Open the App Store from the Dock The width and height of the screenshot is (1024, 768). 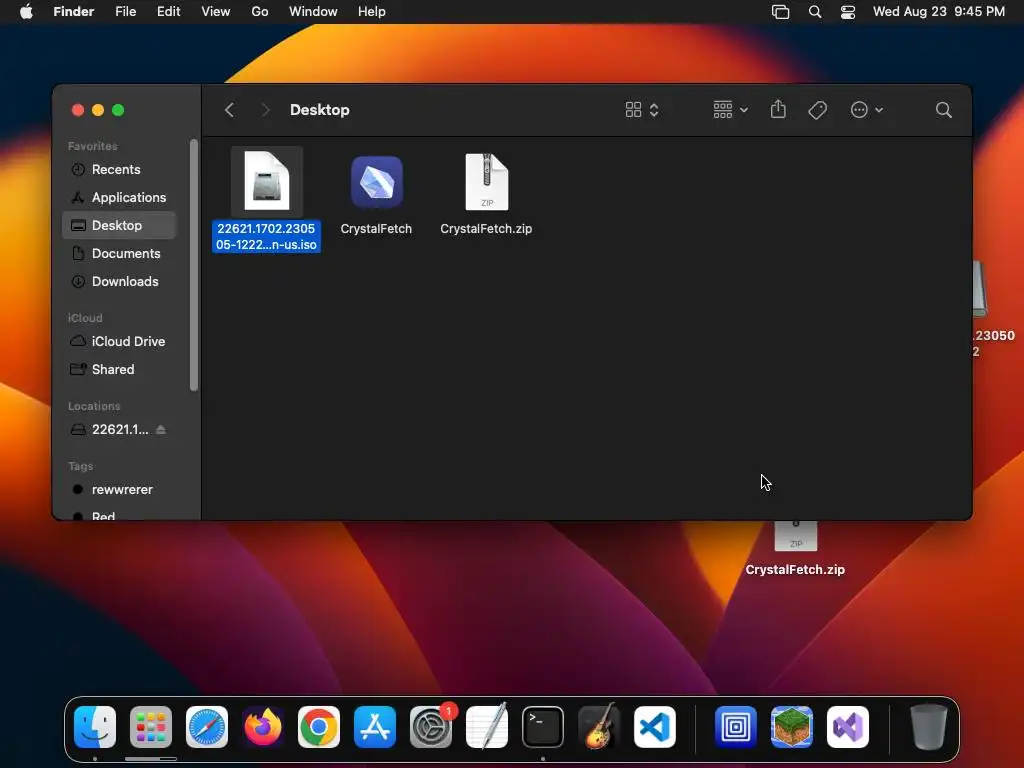[x=375, y=726]
